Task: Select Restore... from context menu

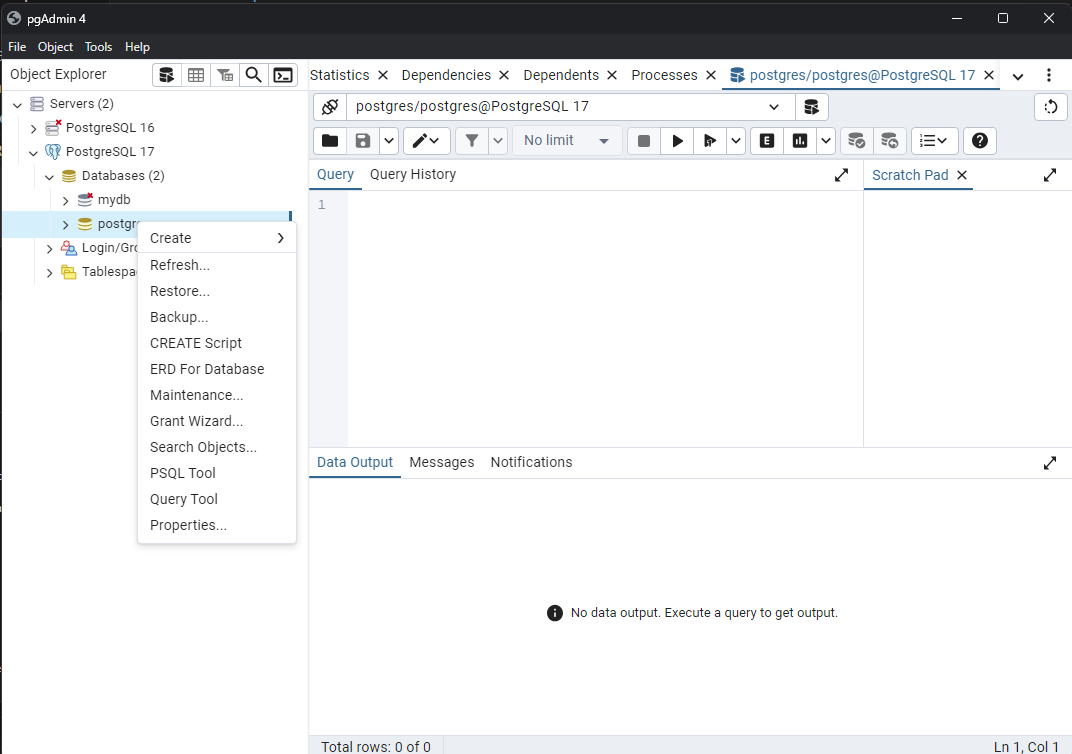Action: 217,291
